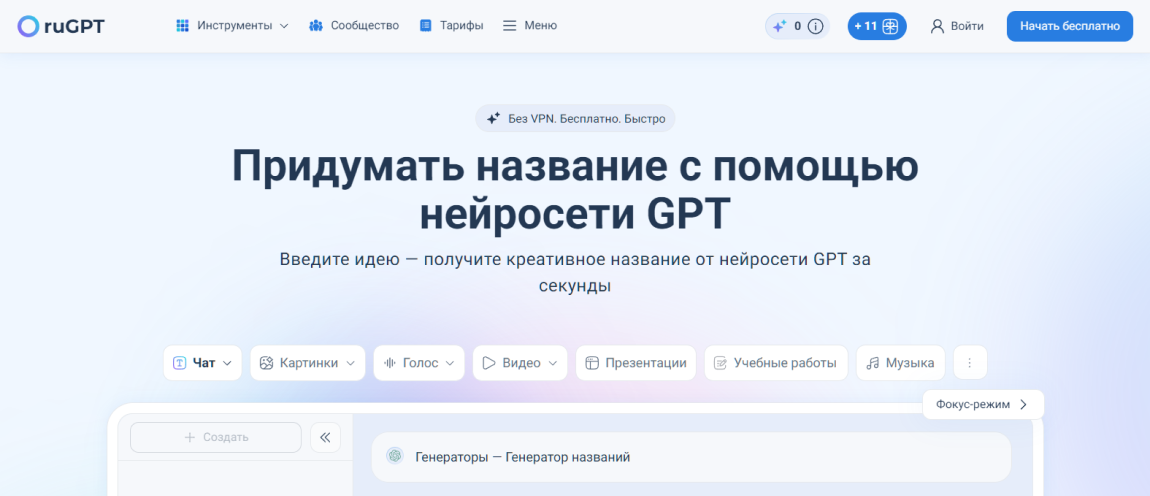Click the Чат text icon
Image resolution: width=1150 pixels, height=496 pixels.
pyautogui.click(x=180, y=363)
